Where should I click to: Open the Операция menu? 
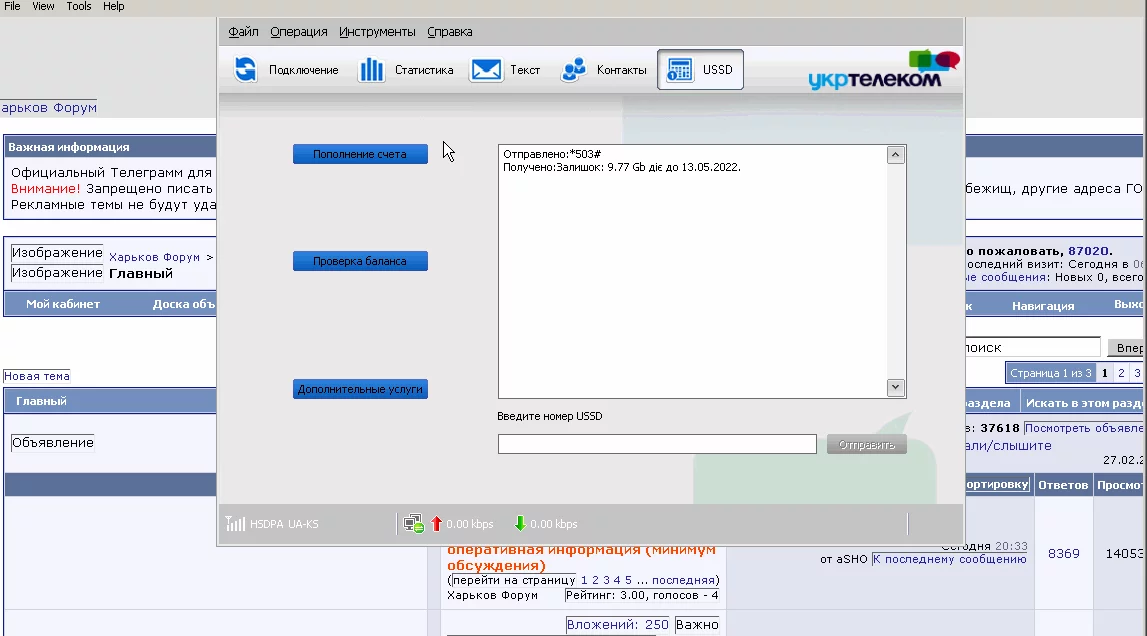click(298, 32)
